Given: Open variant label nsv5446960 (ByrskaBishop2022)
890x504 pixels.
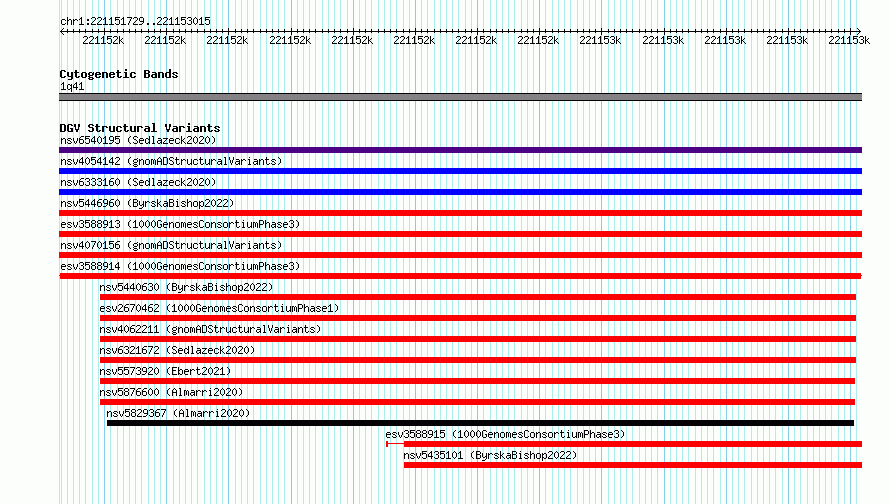Looking at the screenshot, I should pyautogui.click(x=147, y=203).
